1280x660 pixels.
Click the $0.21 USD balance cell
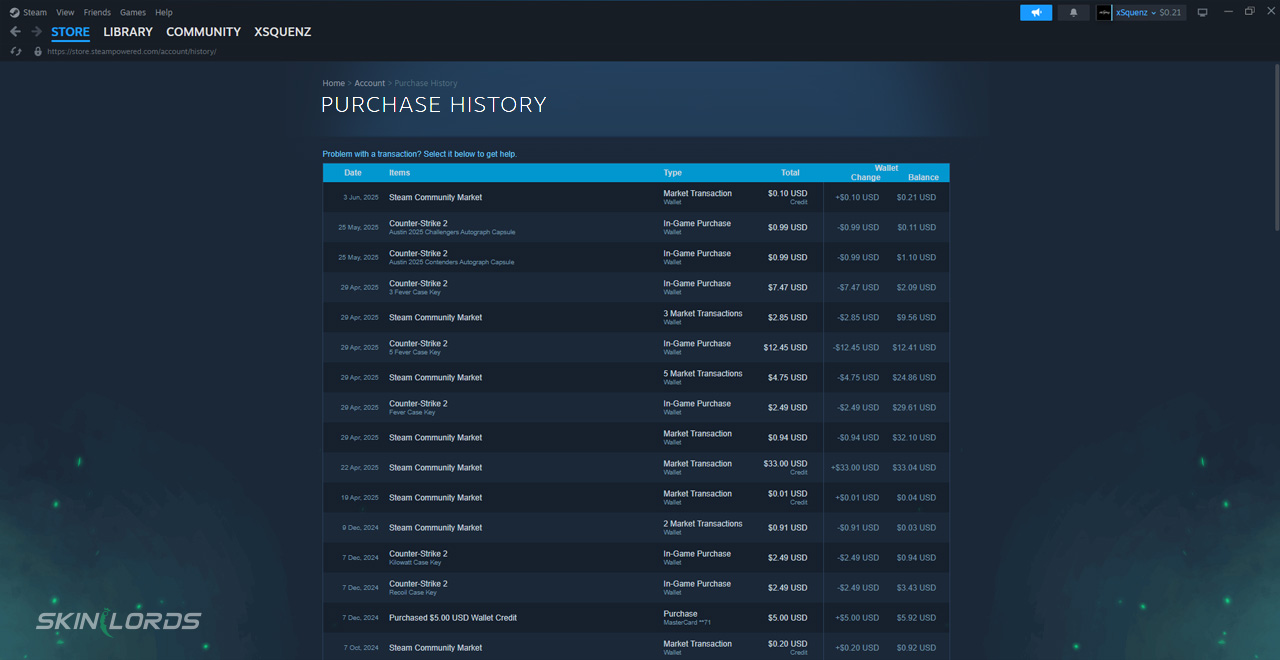[x=916, y=197]
